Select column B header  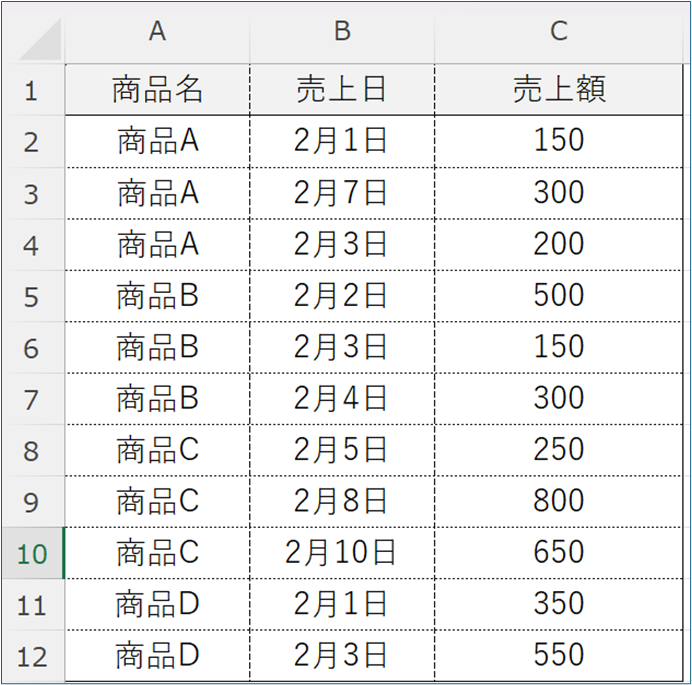click(x=342, y=32)
